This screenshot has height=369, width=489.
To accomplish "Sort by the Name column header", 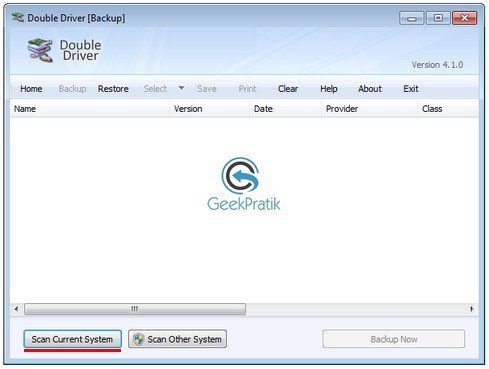I will coord(90,109).
